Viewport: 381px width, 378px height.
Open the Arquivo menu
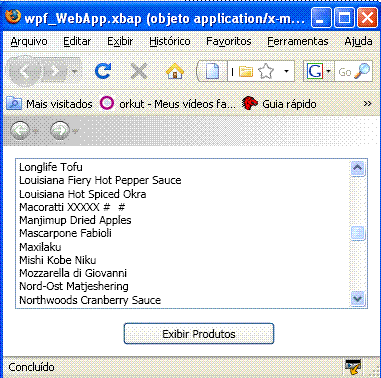pos(29,41)
